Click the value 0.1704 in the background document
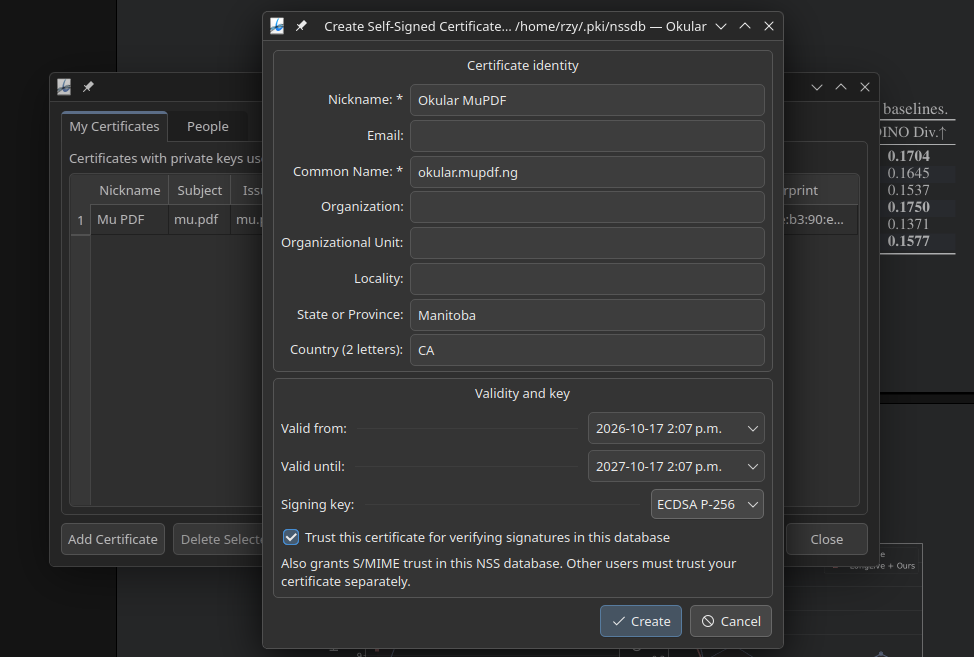Image resolution: width=974 pixels, height=657 pixels. pyautogui.click(x=908, y=156)
